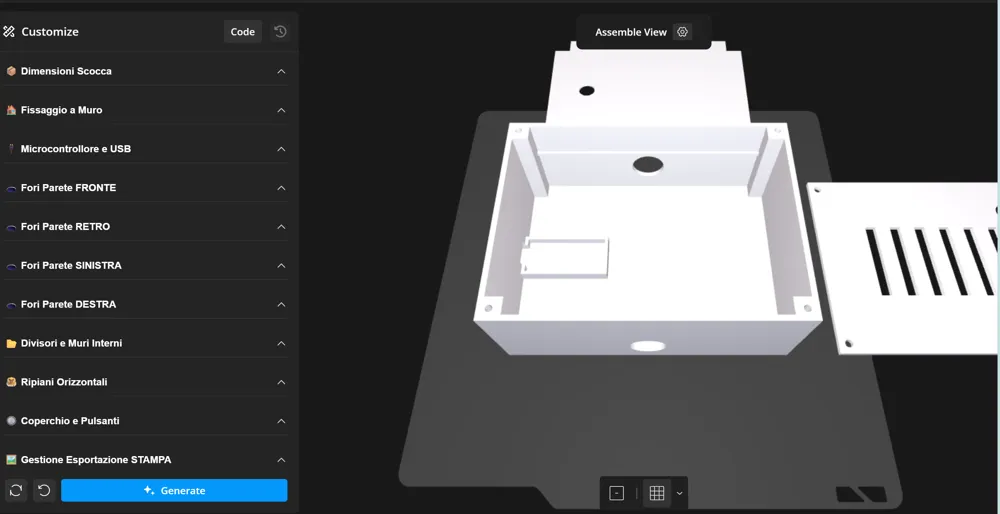Open the Code view button
The height and width of the screenshot is (514, 1000).
242,31
